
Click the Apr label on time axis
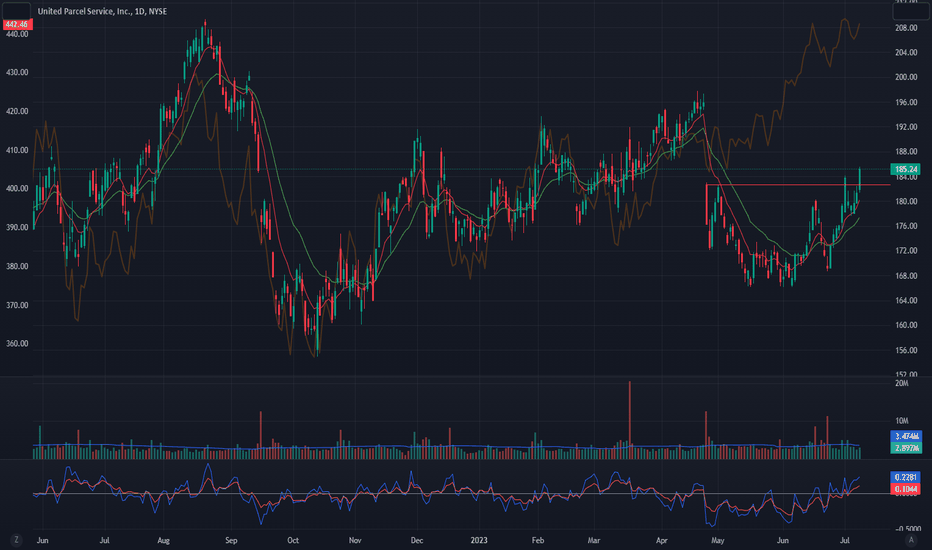coord(662,540)
